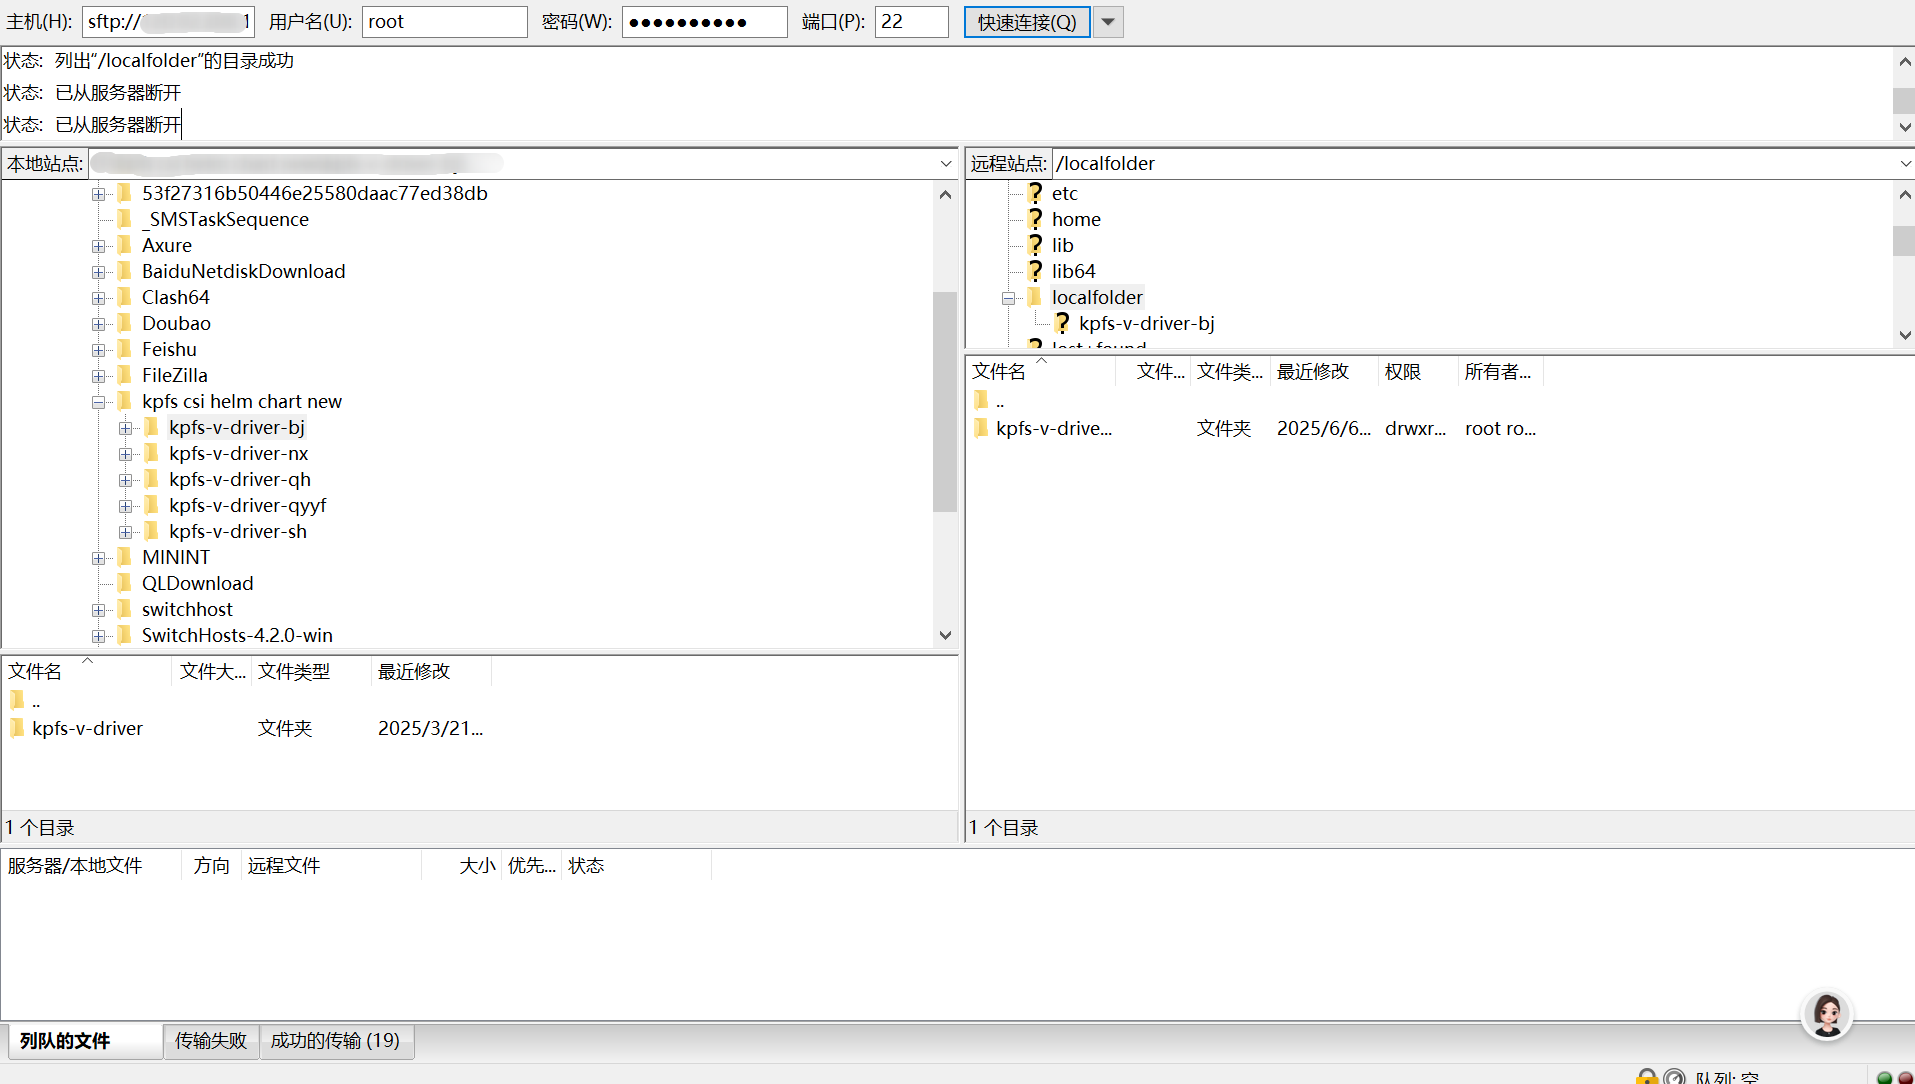This screenshot has height=1084, width=1915.
Task: Open the local site path dropdown
Action: coord(946,163)
